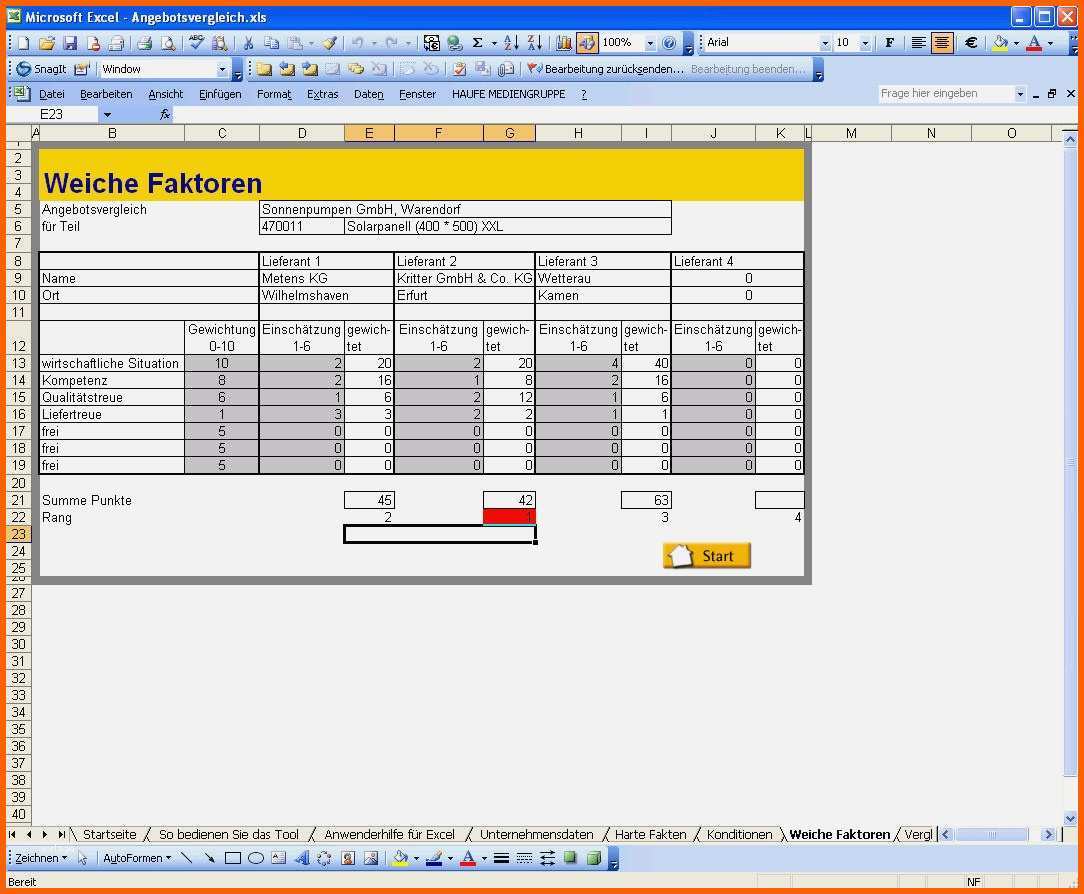The height and width of the screenshot is (894, 1084).
Task: Open the Name Box dropdown arrow
Action: pyautogui.click(x=107, y=115)
